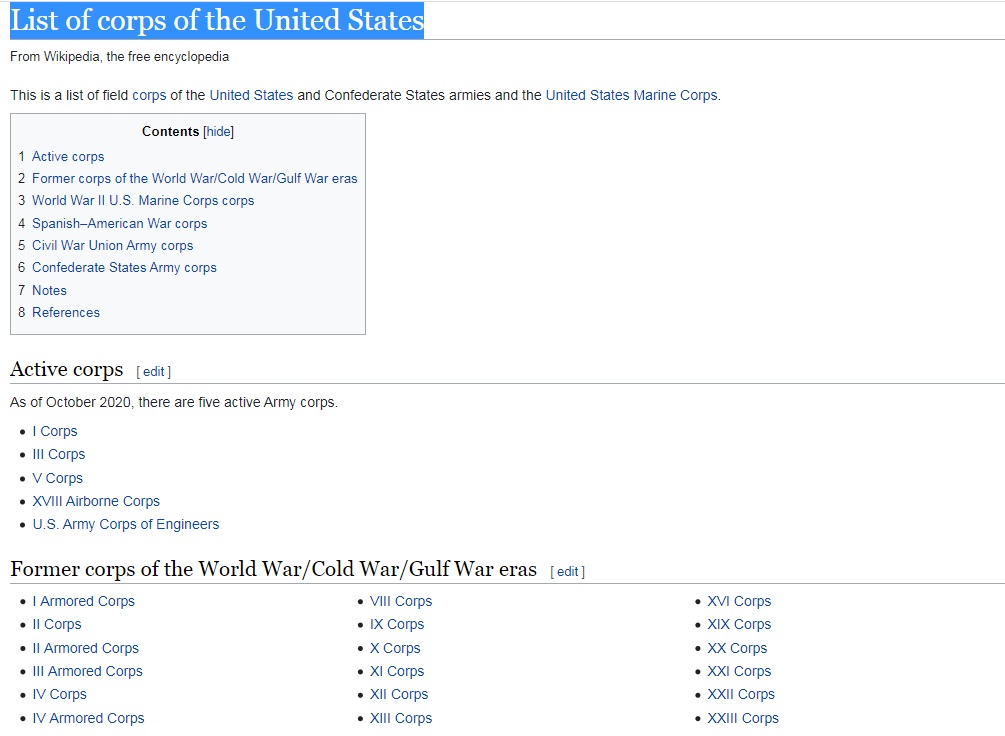Viewport: 1005px width, 736px height.
Task: Jump to the Notes section
Action: click(49, 290)
